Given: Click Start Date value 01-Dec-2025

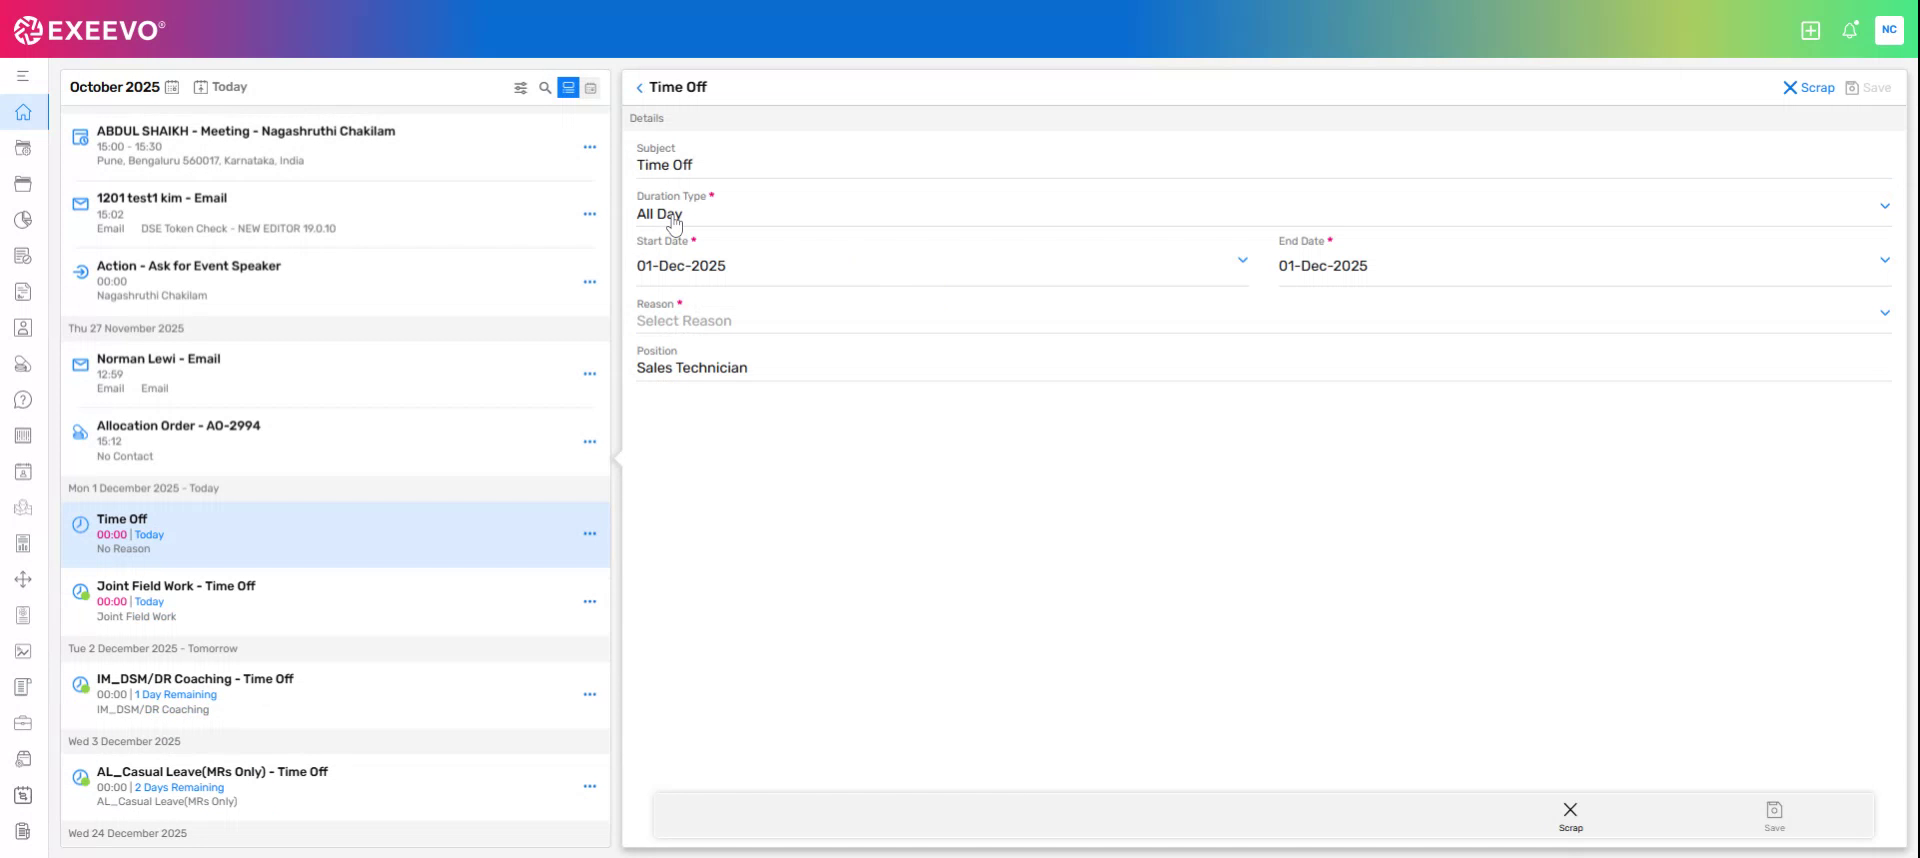Looking at the screenshot, I should coord(681,266).
